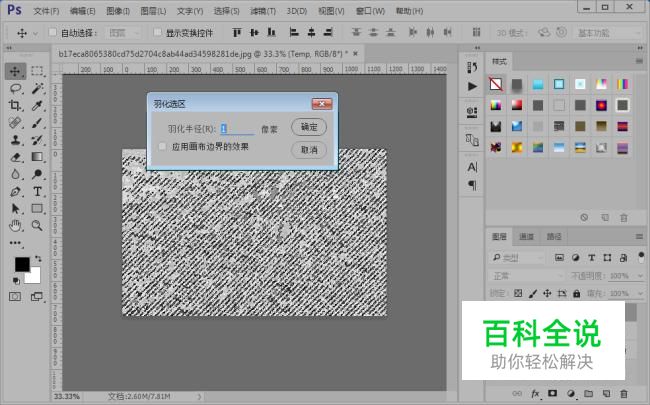Image resolution: width=650 pixels, height=405 pixels.
Task: Click the black foreground color swatch
Action: coord(21,264)
